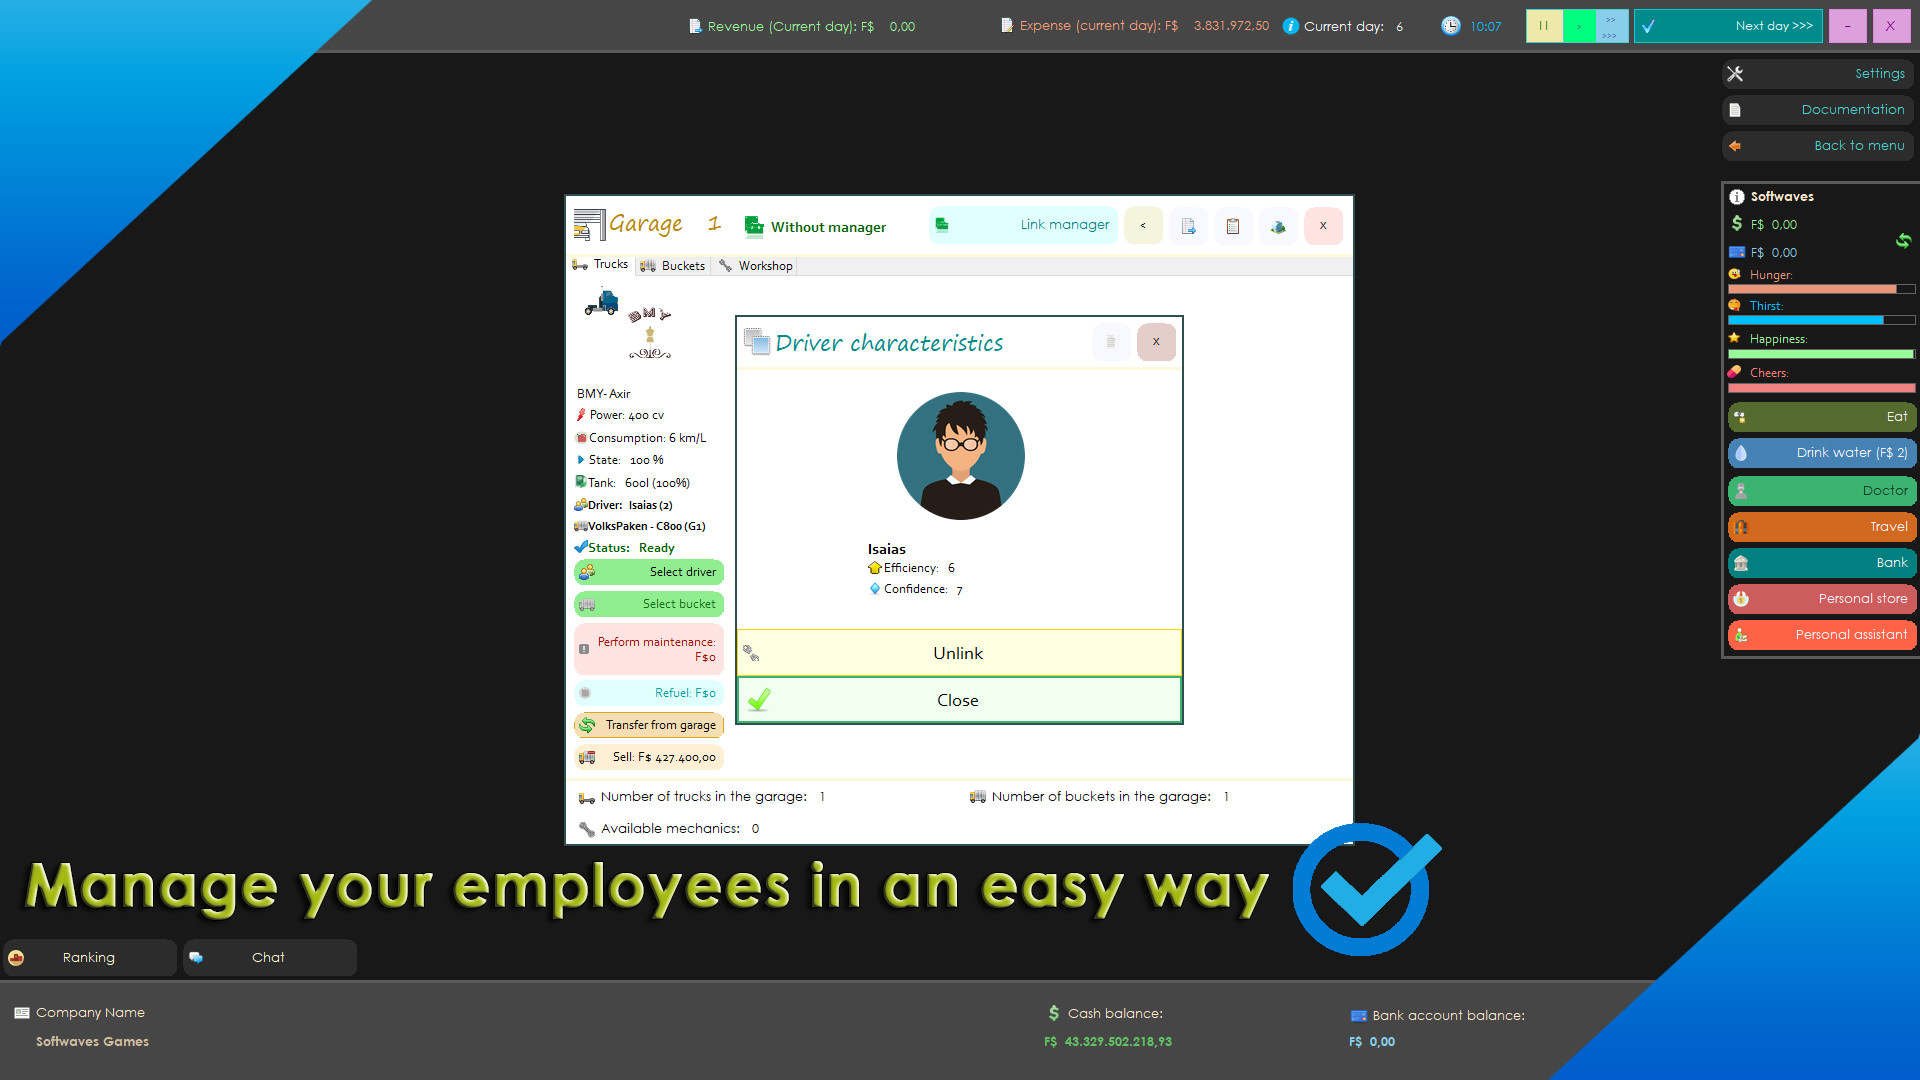Pause the game speed control
This screenshot has height=1080, width=1920.
[x=1544, y=26]
